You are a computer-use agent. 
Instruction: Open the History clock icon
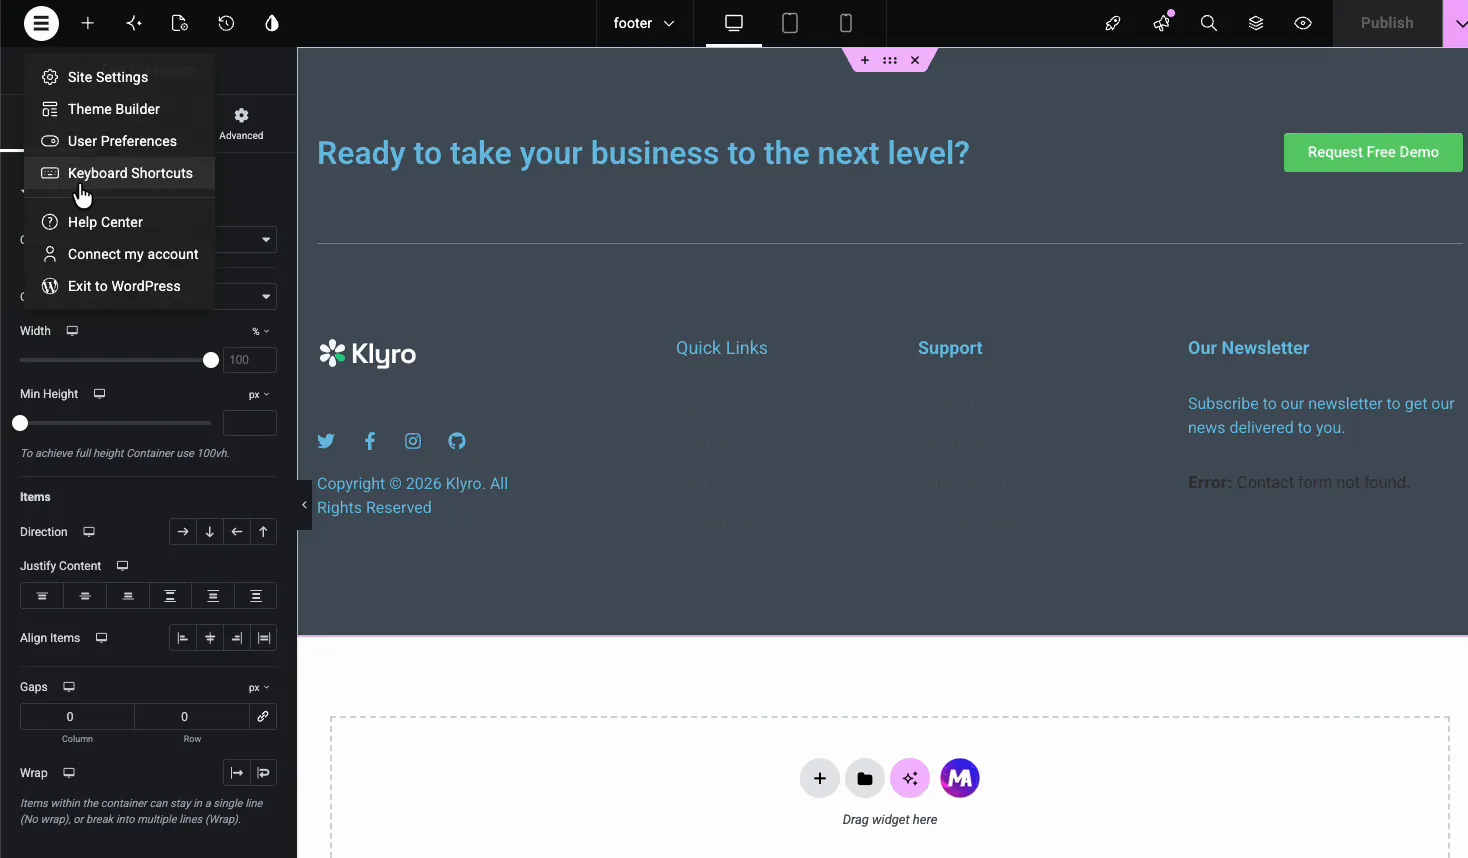226,23
